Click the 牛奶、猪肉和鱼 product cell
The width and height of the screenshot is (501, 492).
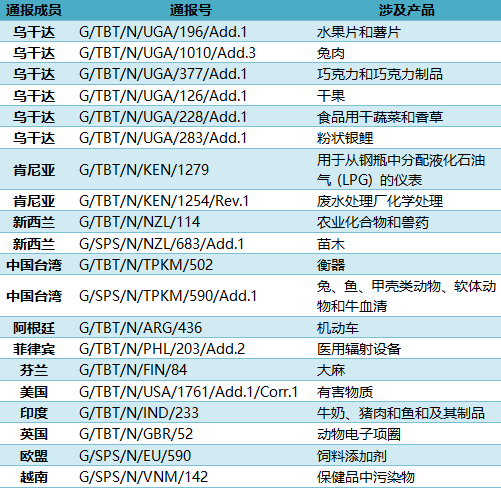tap(401, 413)
